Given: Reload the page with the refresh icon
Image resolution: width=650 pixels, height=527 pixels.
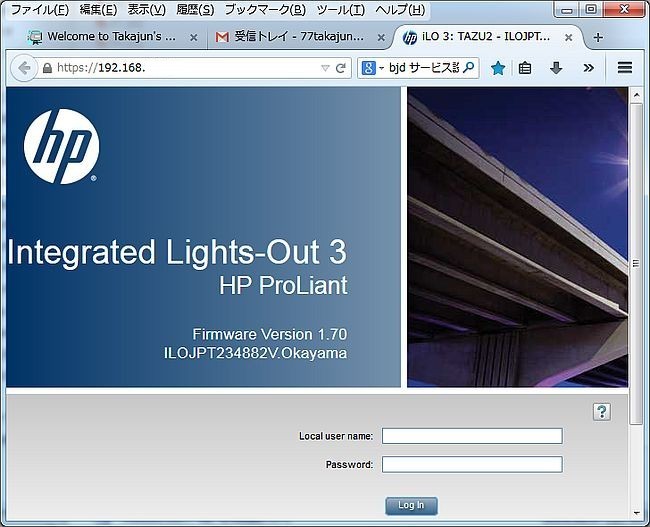Looking at the screenshot, I should [340, 68].
